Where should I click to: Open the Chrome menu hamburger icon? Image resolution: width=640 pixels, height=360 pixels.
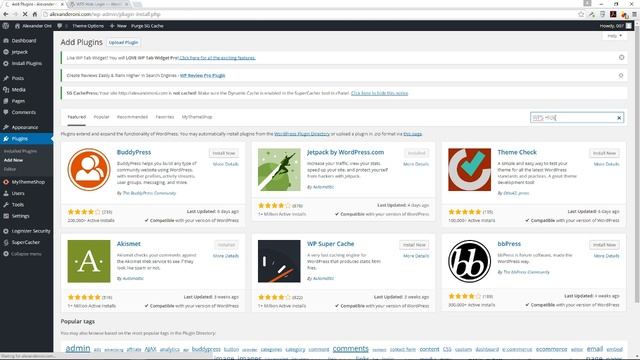click(634, 14)
